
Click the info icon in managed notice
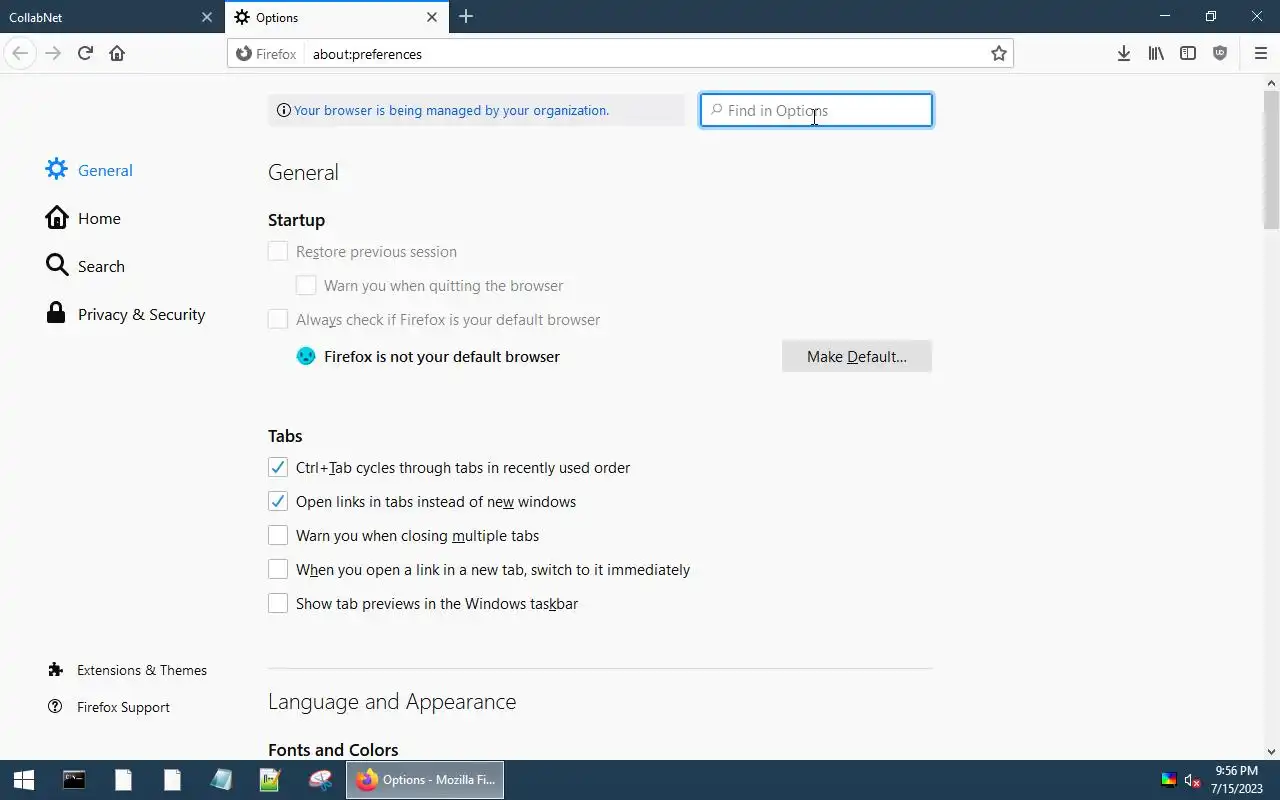click(283, 111)
